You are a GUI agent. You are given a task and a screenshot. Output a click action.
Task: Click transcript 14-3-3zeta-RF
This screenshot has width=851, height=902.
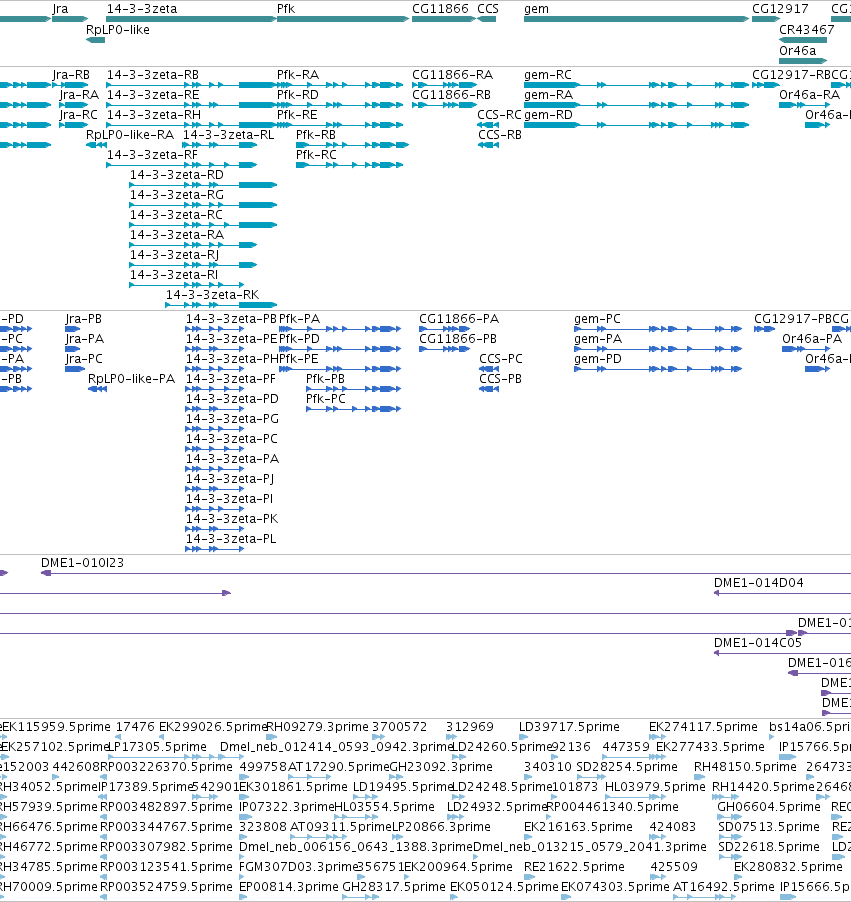tap(152, 155)
